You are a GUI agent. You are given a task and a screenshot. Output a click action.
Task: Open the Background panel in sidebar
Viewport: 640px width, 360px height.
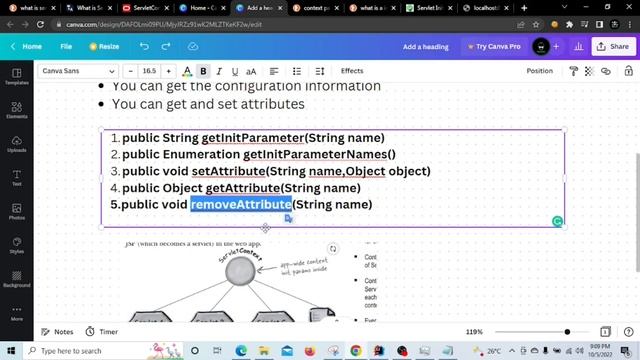[x=17, y=280]
